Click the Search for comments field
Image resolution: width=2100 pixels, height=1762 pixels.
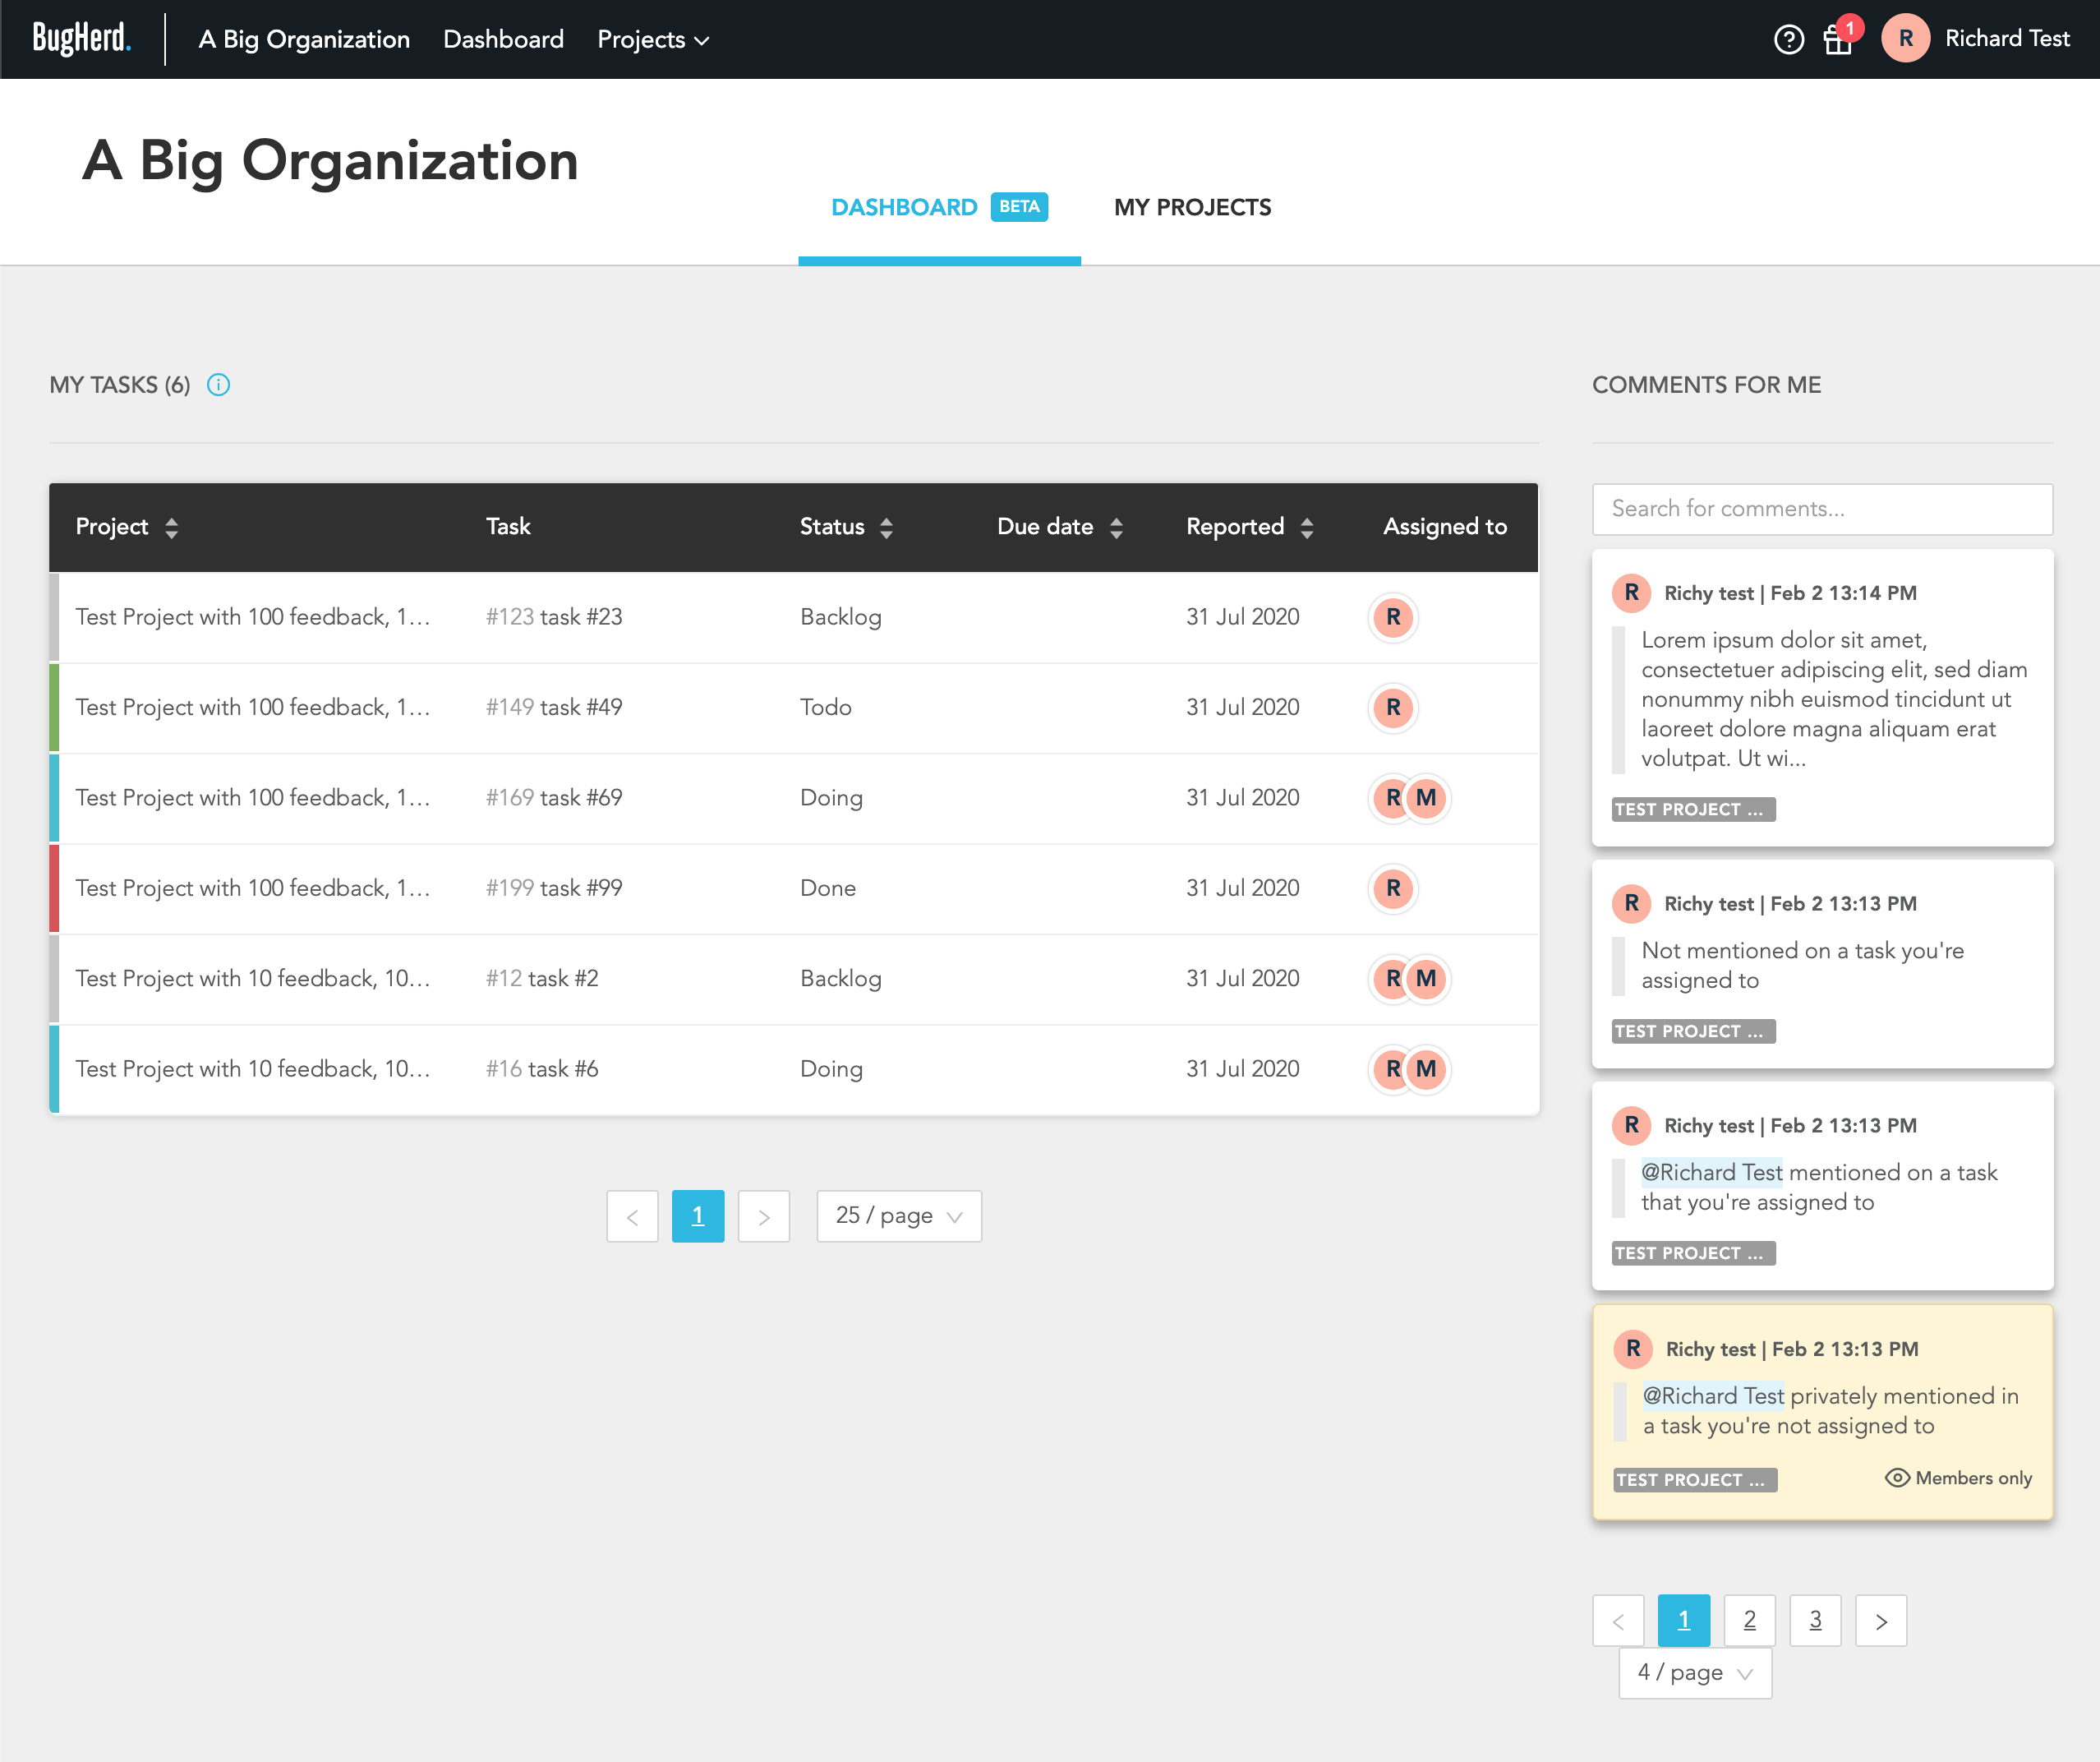click(x=1821, y=509)
